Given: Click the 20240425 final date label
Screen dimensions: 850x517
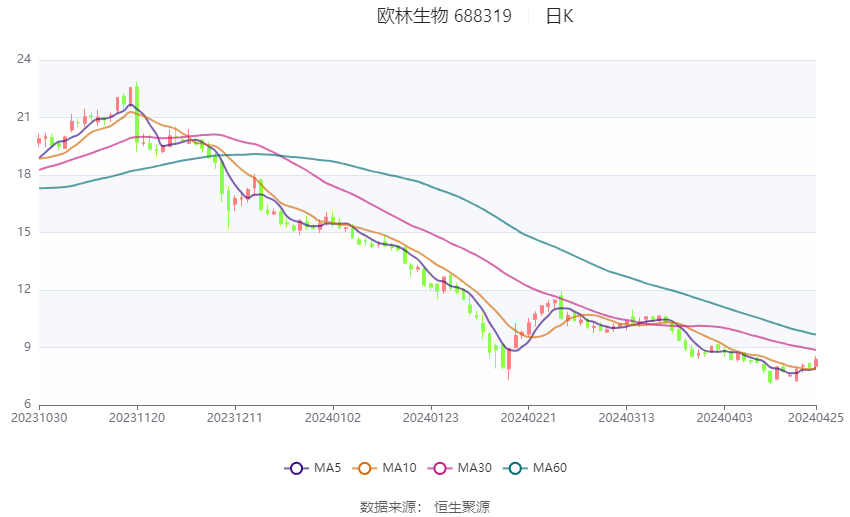Looking at the screenshot, I should click(x=815, y=418).
